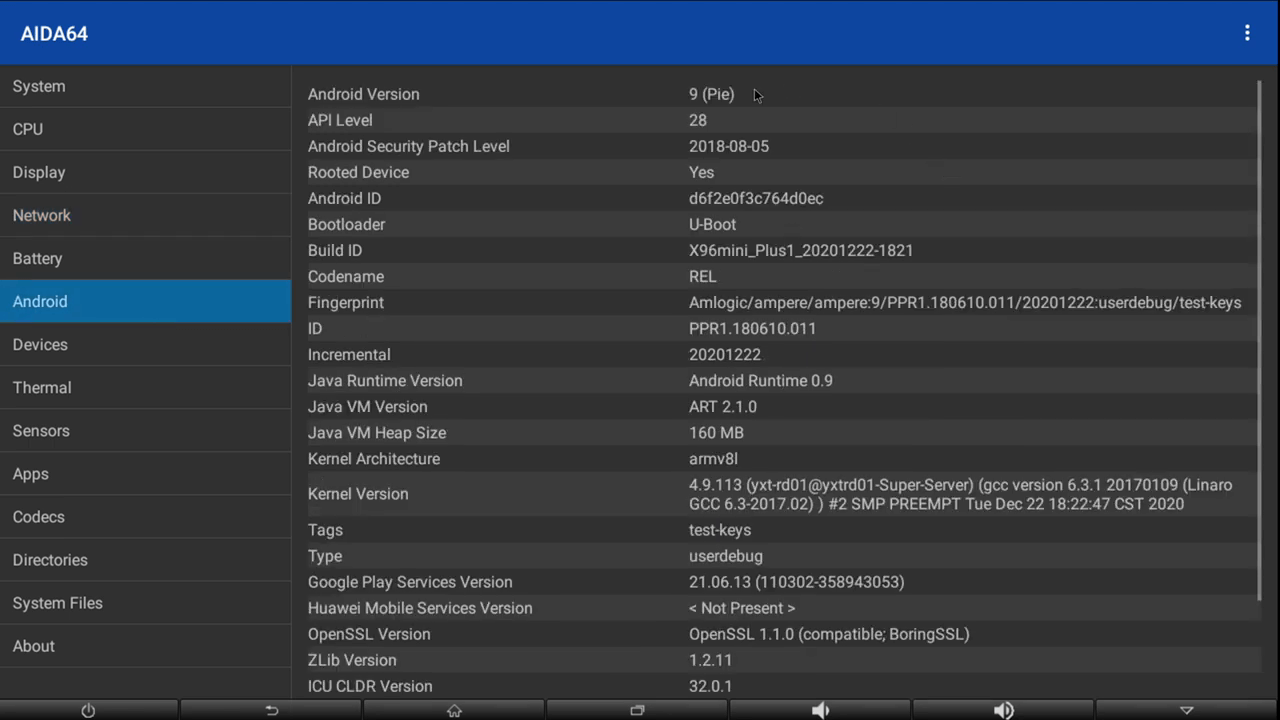Click the Codename value REL
The height and width of the screenshot is (720, 1280).
702,276
